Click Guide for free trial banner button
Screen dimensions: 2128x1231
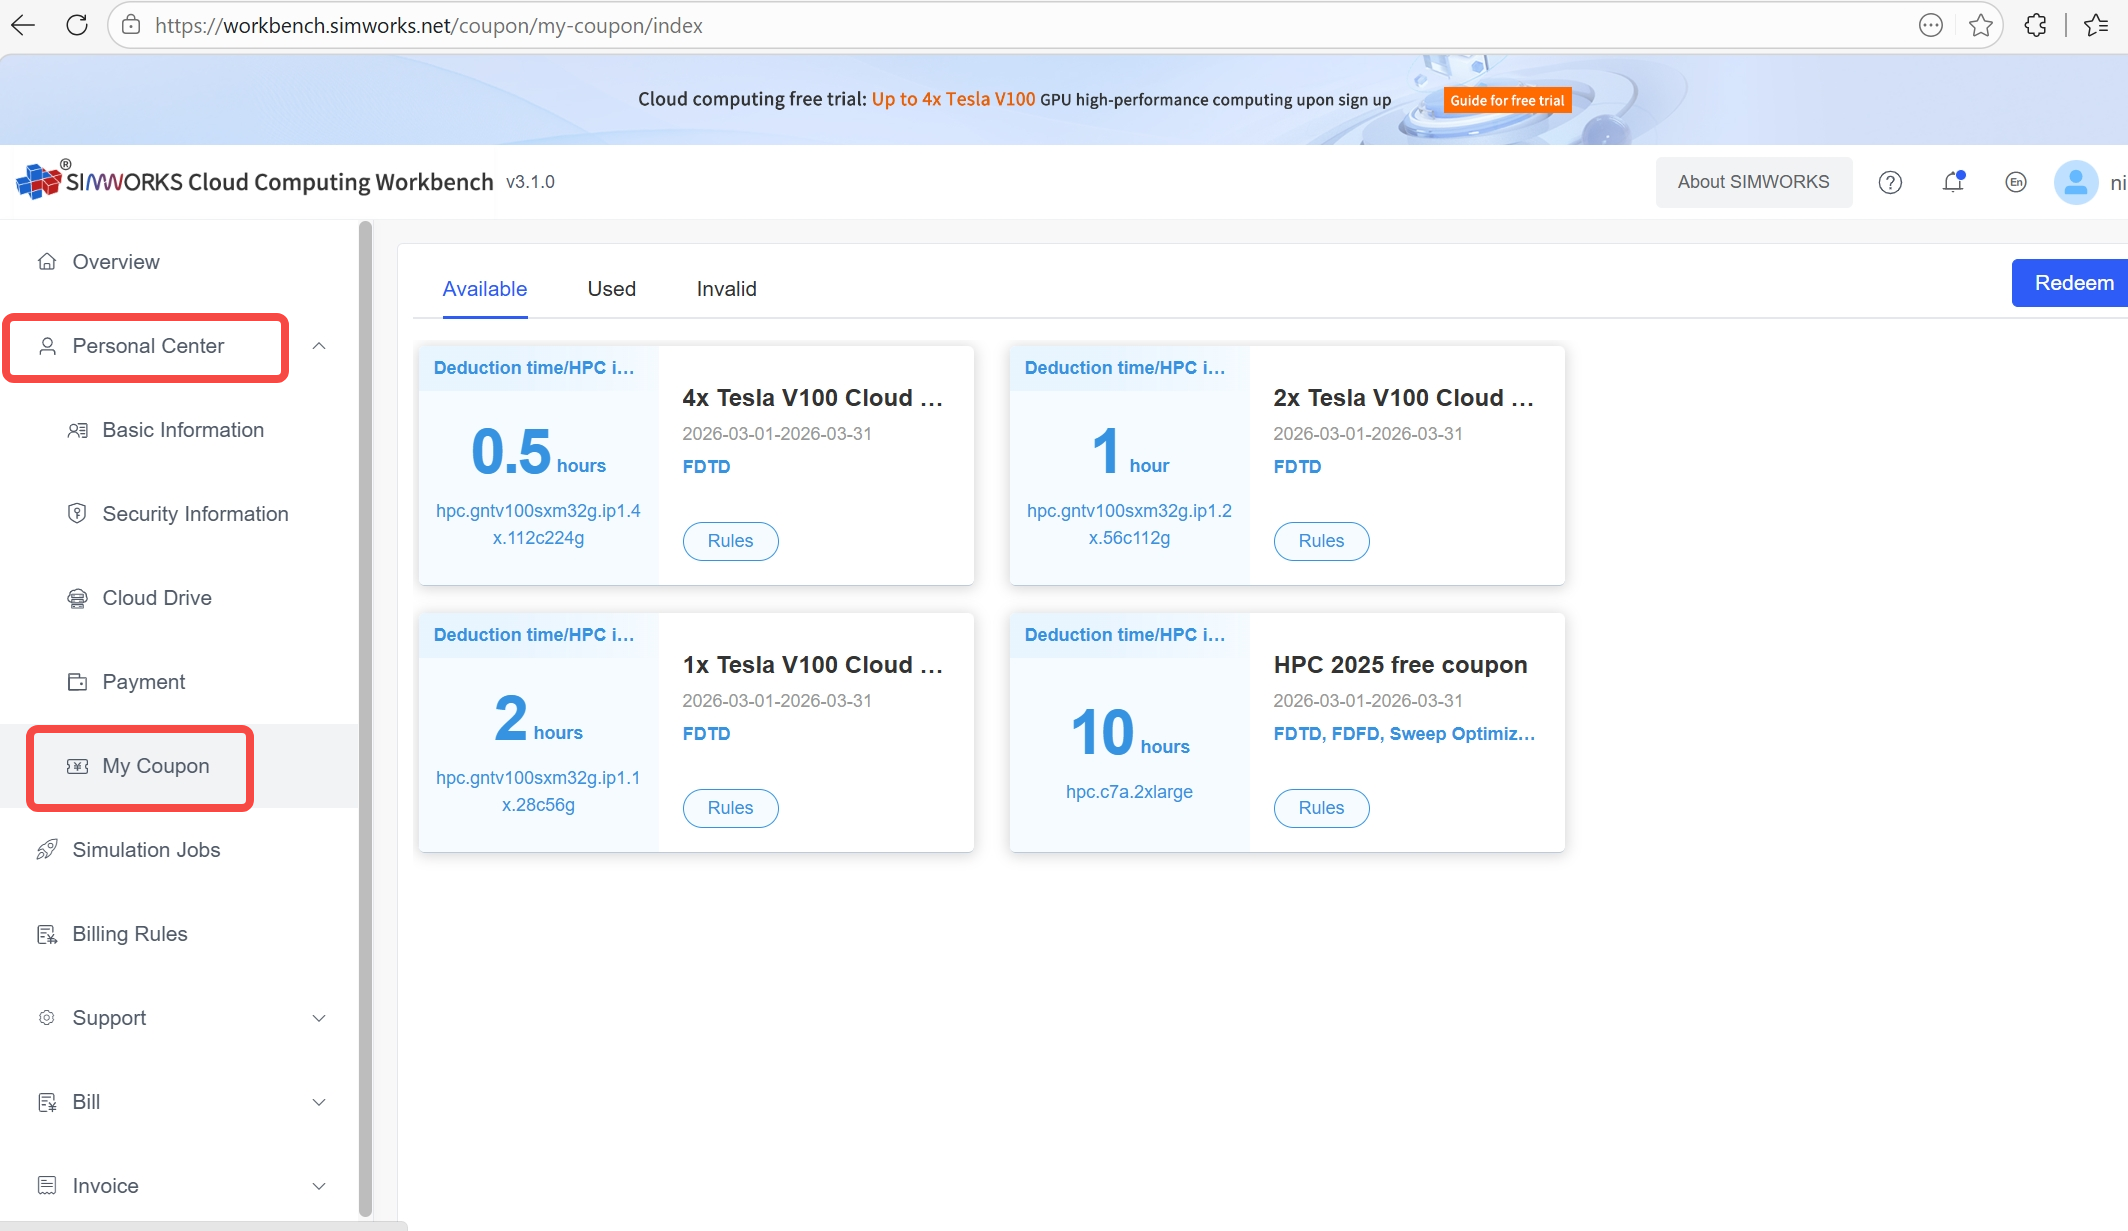(1507, 100)
